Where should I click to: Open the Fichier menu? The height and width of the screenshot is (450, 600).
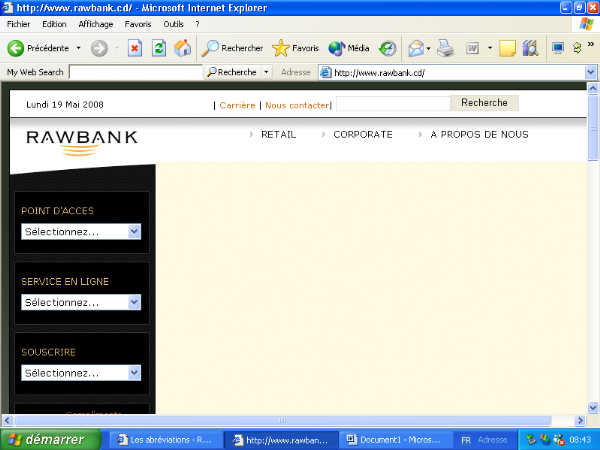[18, 24]
